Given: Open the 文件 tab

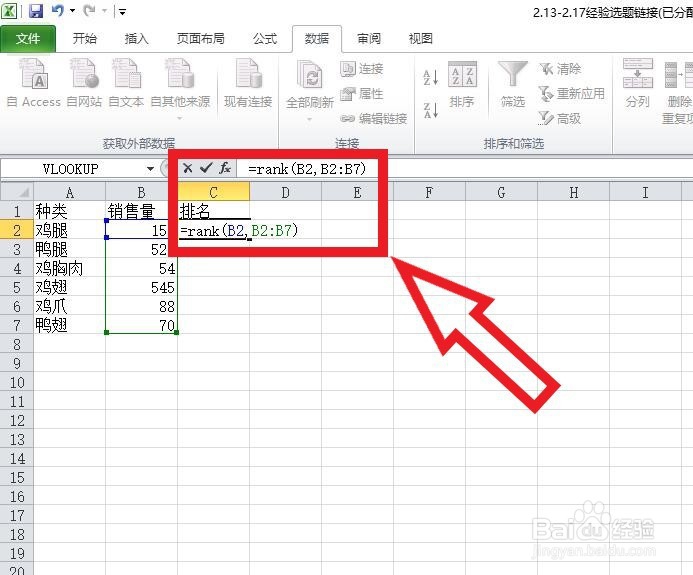Looking at the screenshot, I should [28, 39].
